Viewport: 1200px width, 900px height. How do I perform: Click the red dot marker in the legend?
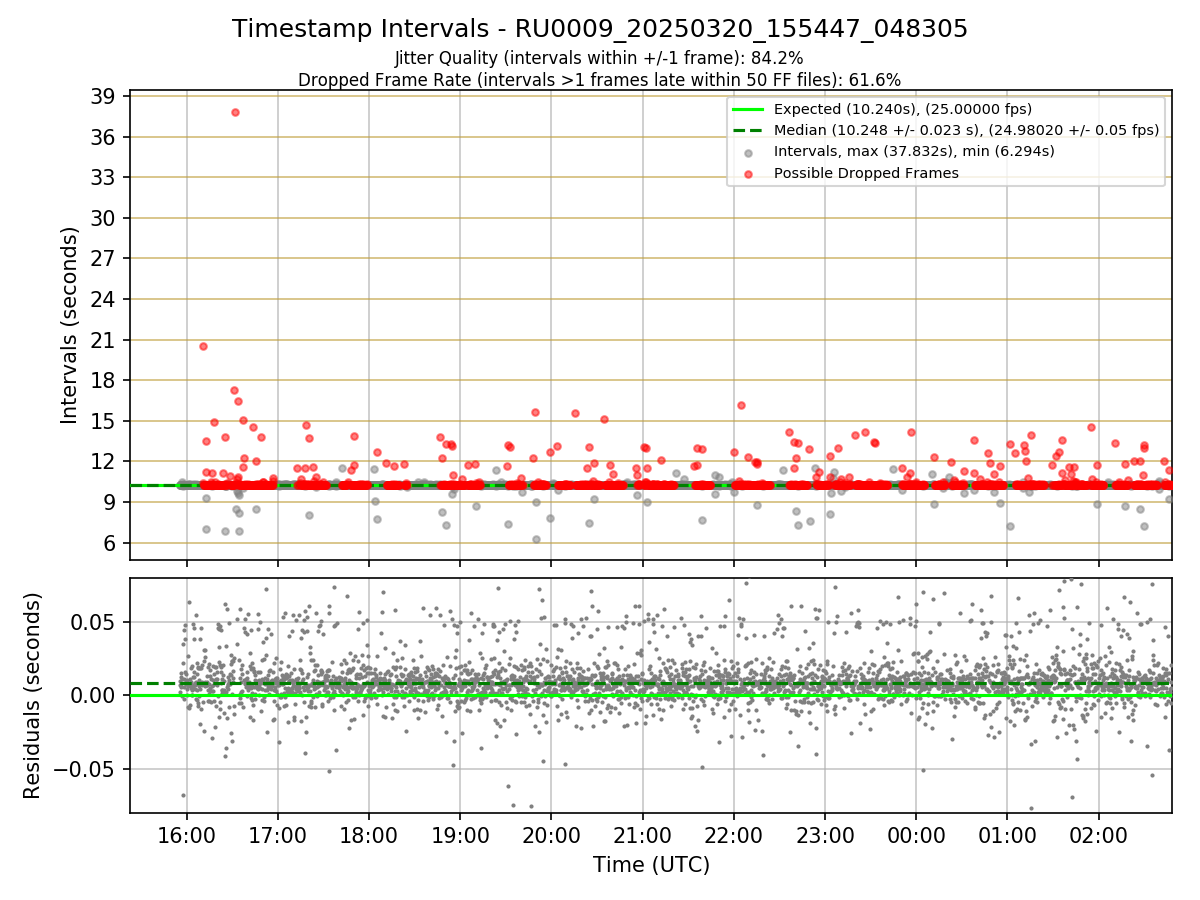tap(748, 173)
